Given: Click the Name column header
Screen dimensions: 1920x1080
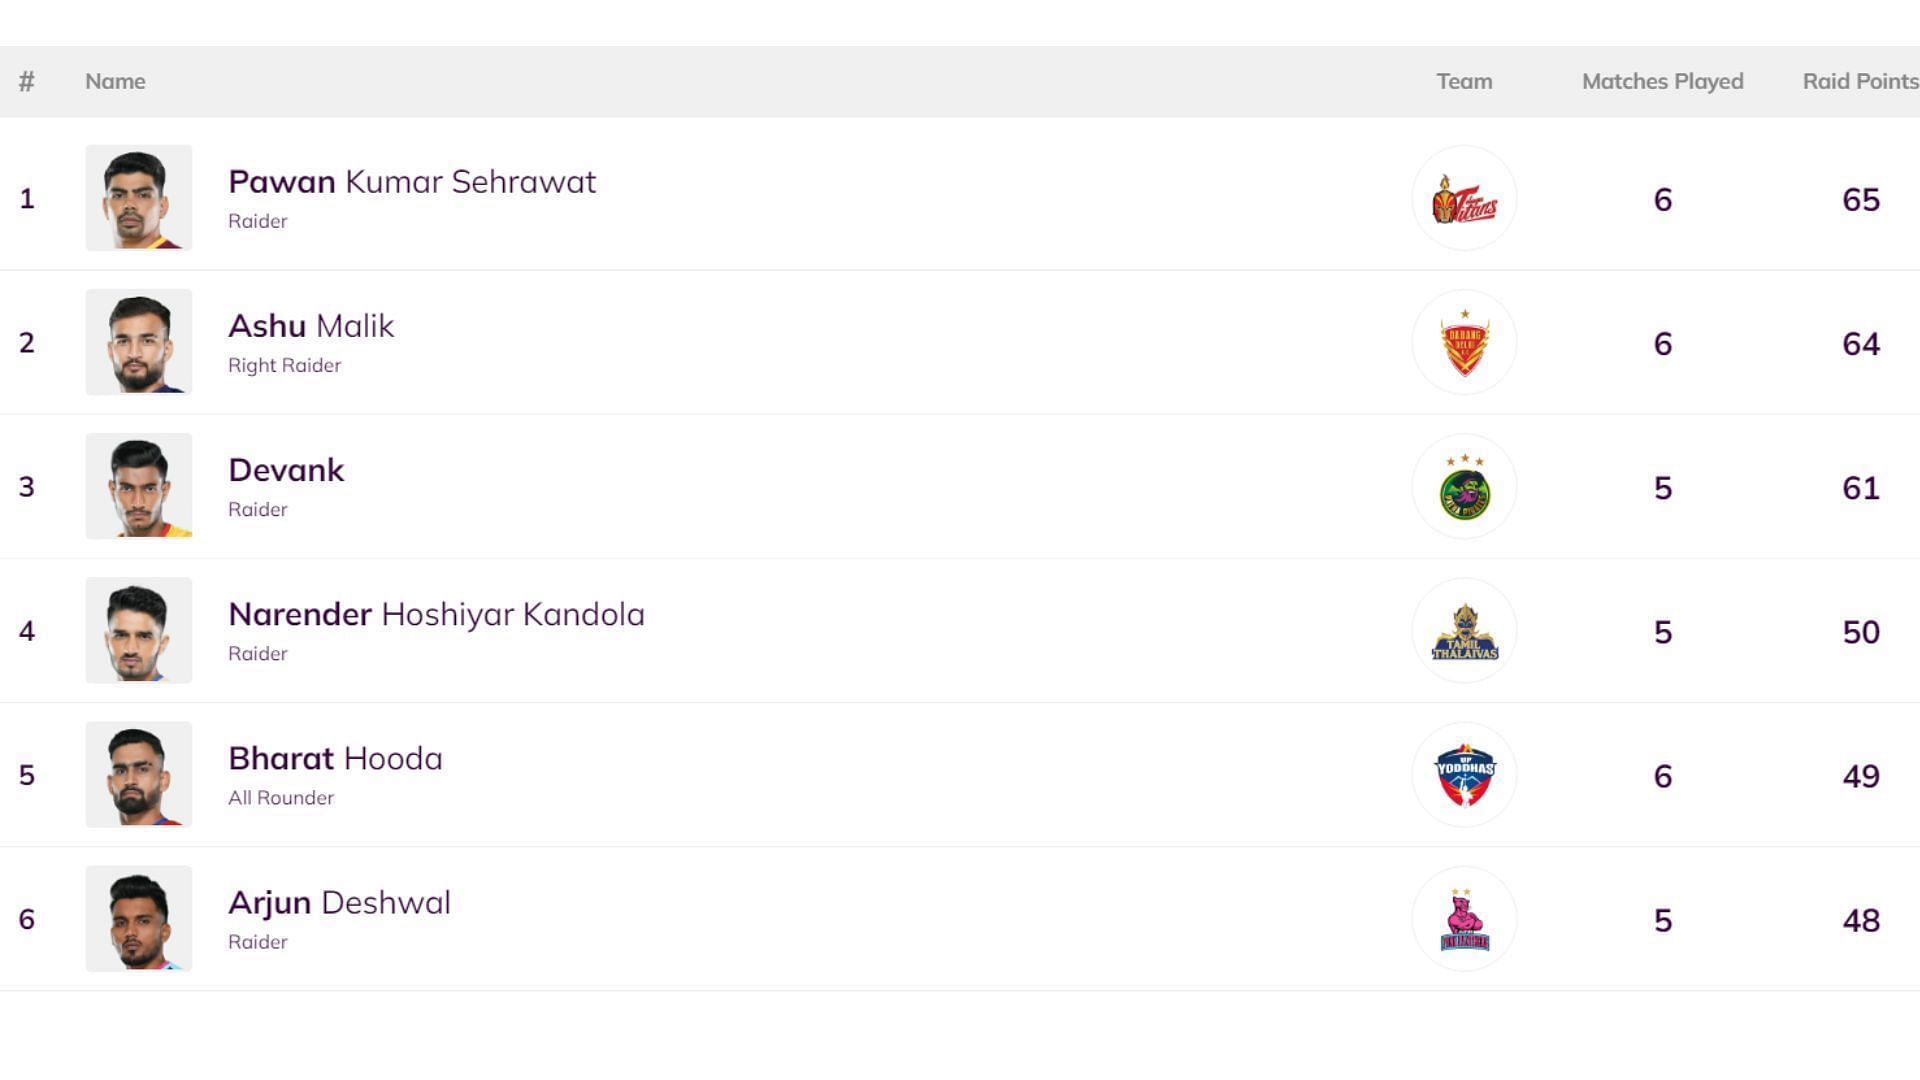Looking at the screenshot, I should click(115, 81).
